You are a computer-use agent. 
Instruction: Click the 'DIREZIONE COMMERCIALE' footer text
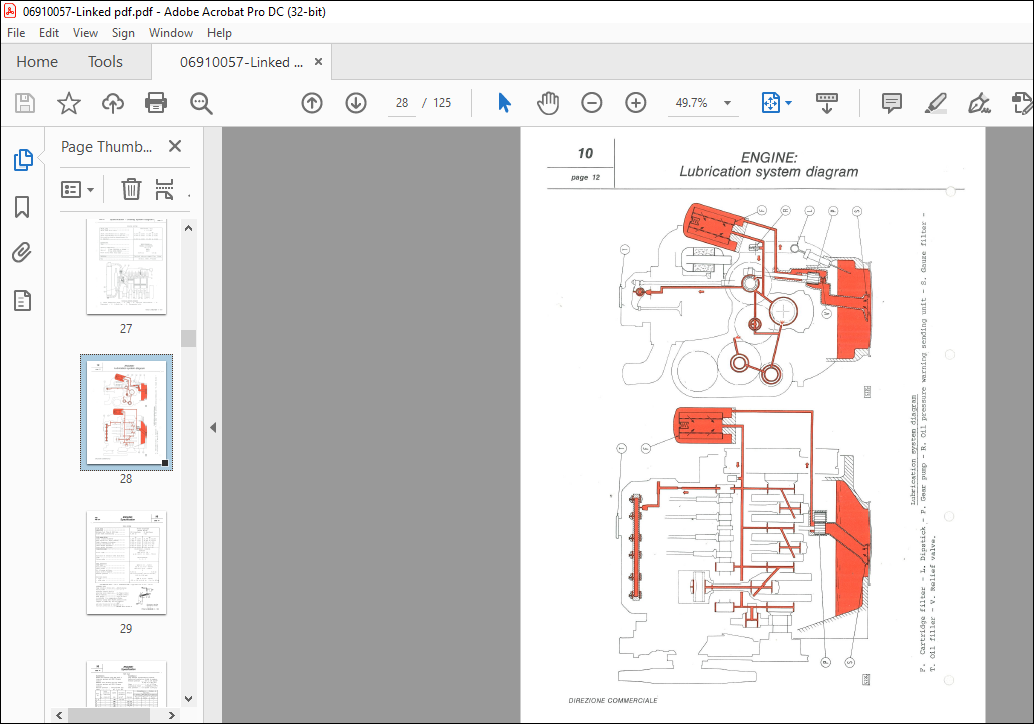tap(613, 700)
